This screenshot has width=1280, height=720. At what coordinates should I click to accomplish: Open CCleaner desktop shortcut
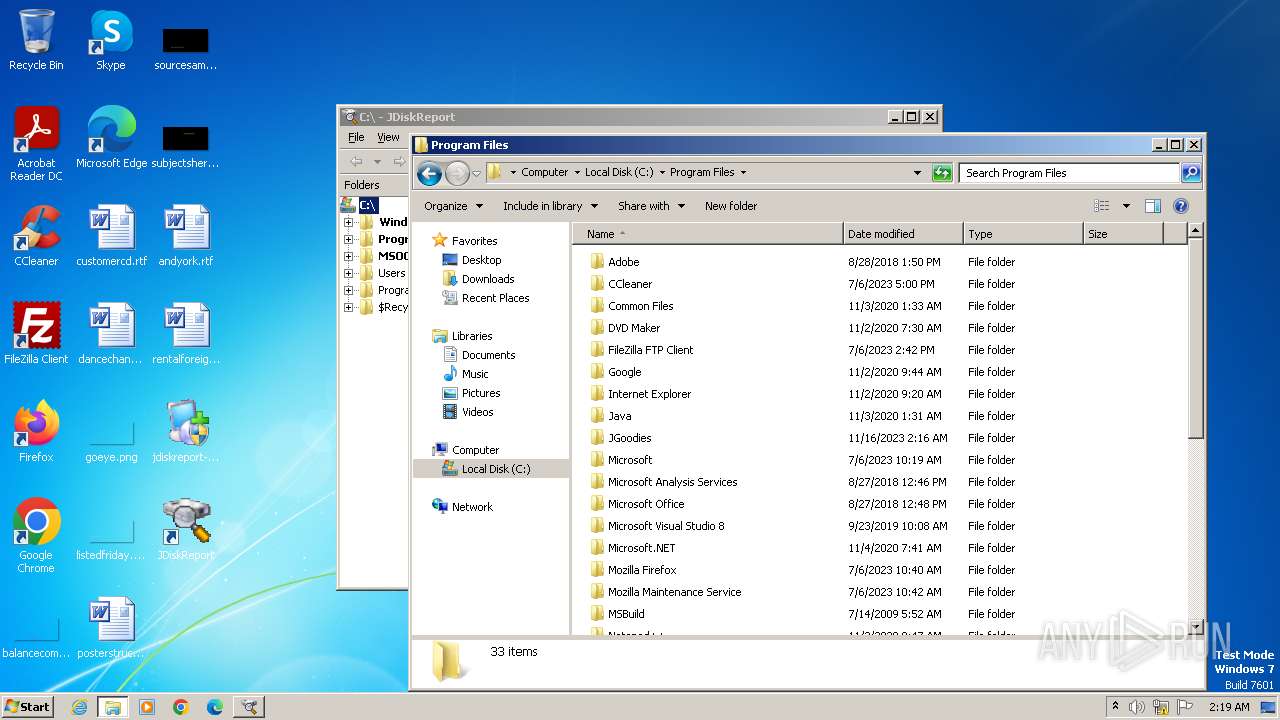(x=36, y=236)
